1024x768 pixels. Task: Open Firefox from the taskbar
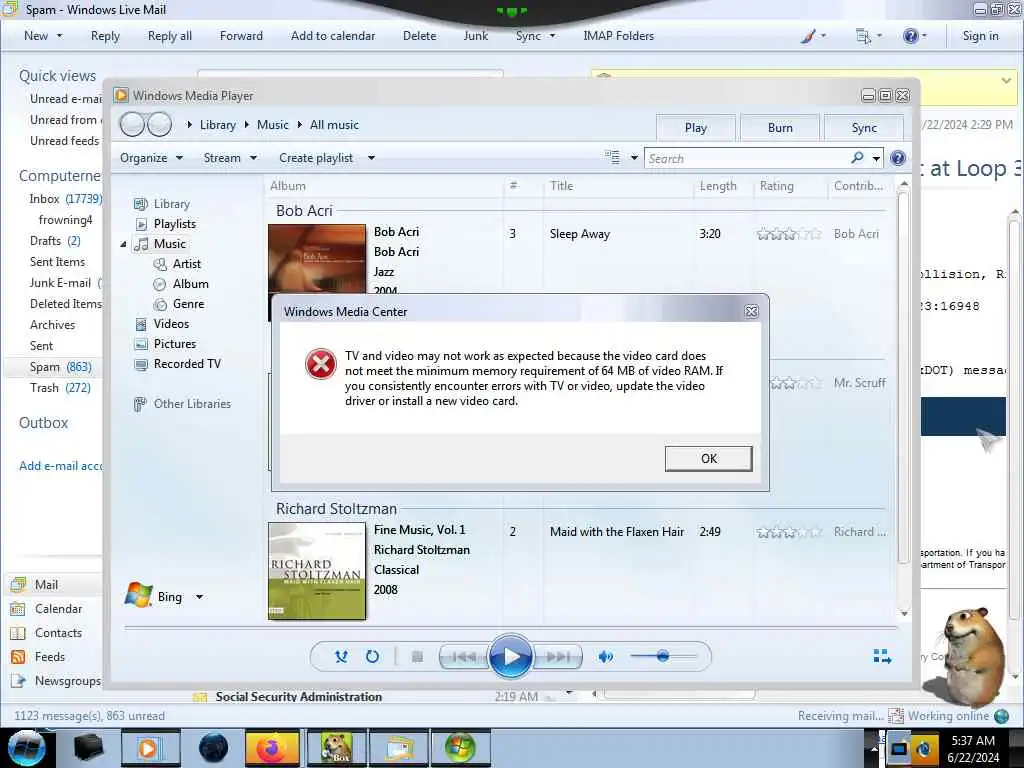pyautogui.click(x=272, y=748)
